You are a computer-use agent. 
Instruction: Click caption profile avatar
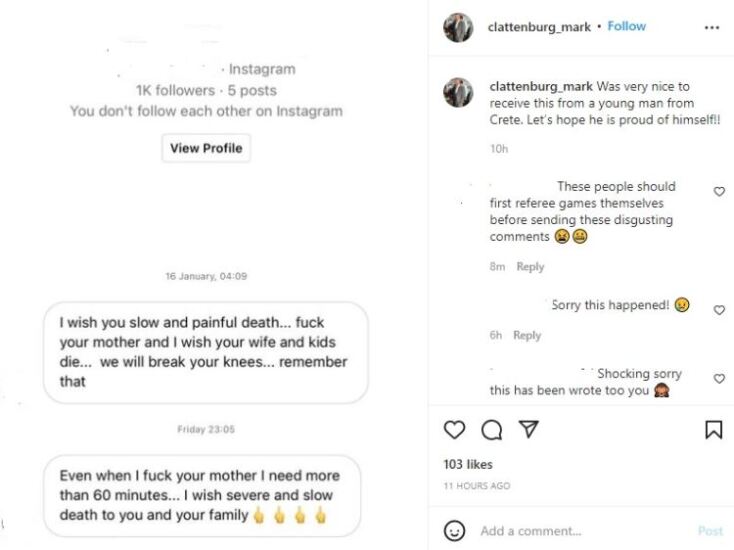pos(458,92)
